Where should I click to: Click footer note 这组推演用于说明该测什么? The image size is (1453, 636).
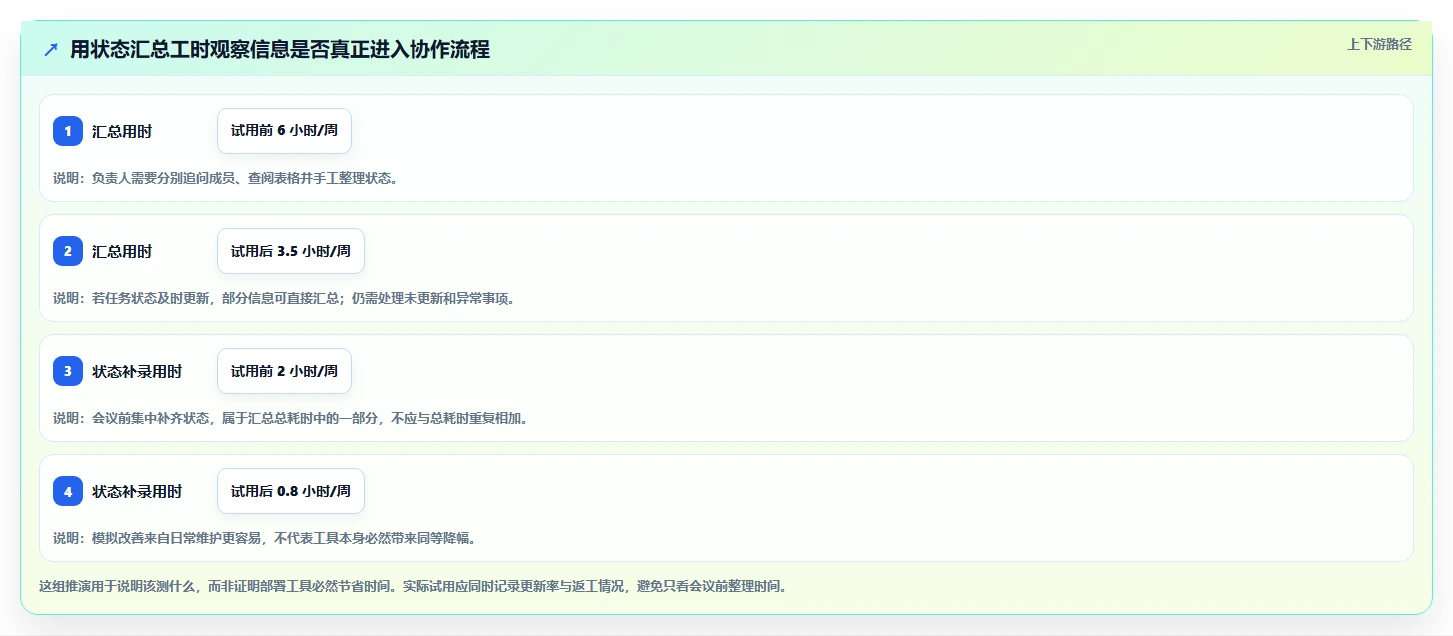[413, 586]
